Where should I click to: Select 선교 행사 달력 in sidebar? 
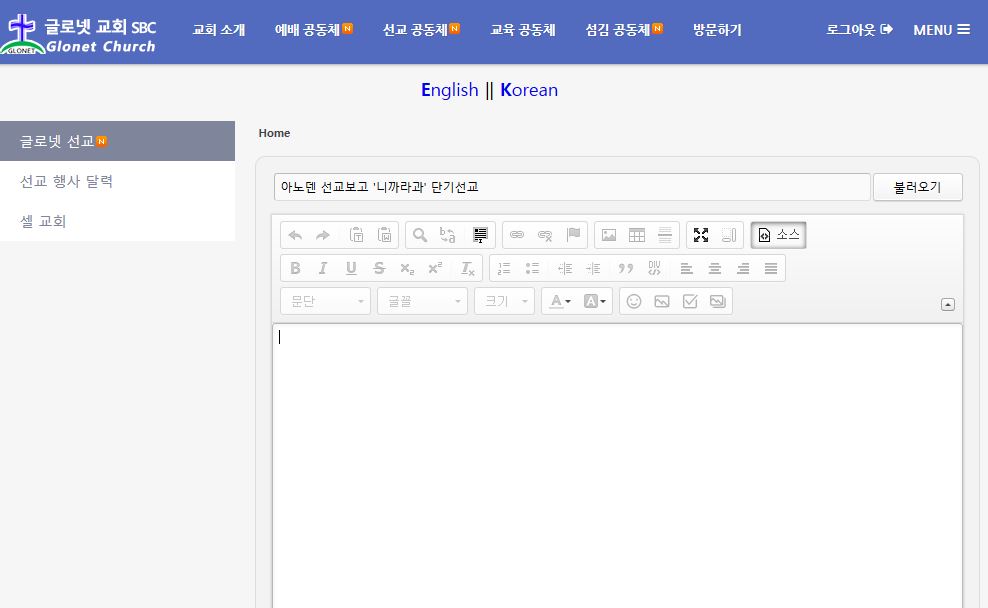click(66, 181)
